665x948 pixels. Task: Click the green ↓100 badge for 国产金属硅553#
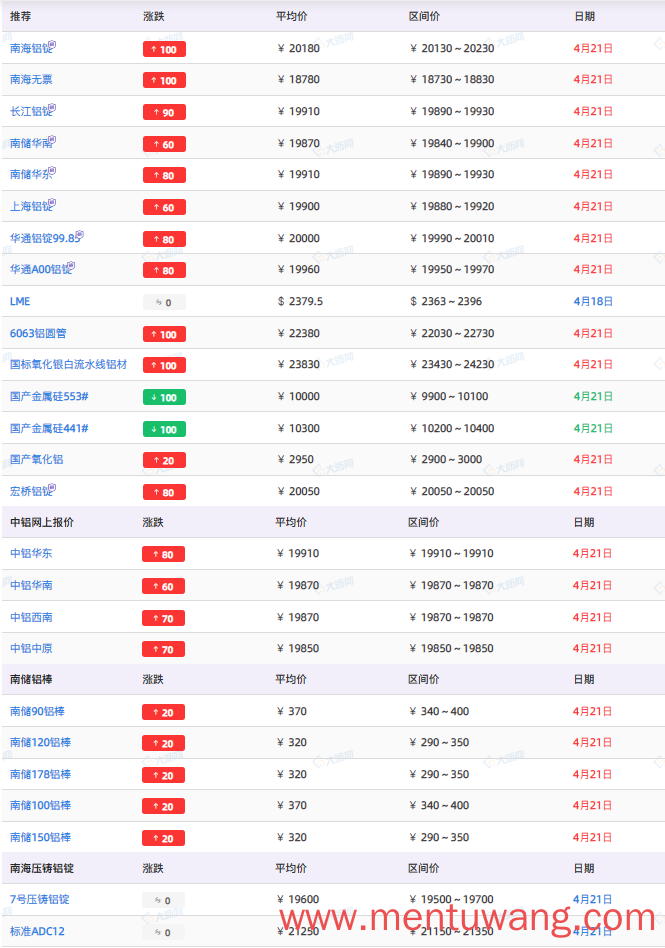point(164,397)
